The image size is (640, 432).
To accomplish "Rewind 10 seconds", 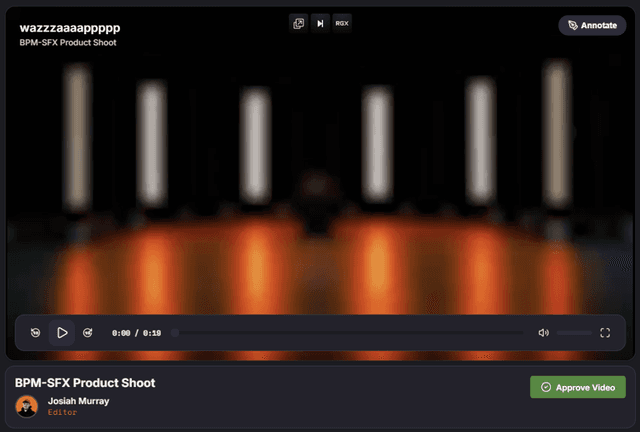I will (x=36, y=333).
